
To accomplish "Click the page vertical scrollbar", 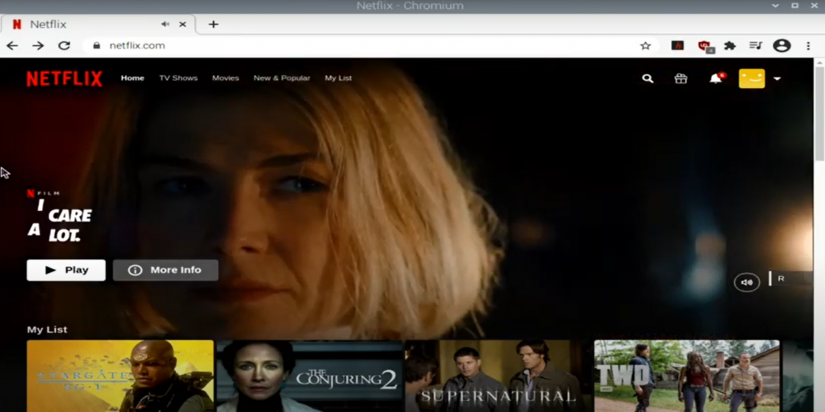I will (819, 120).
